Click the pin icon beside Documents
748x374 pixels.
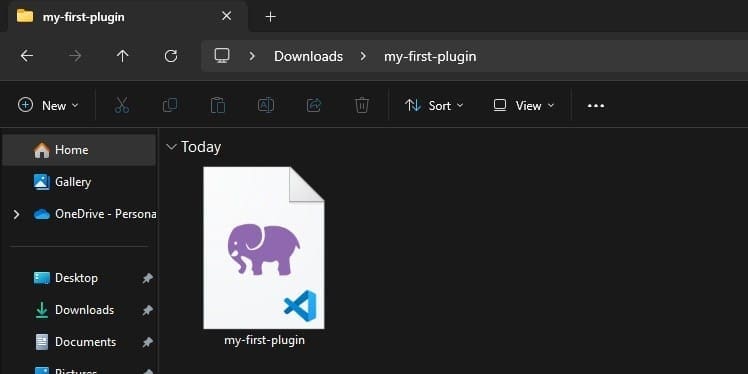point(148,342)
